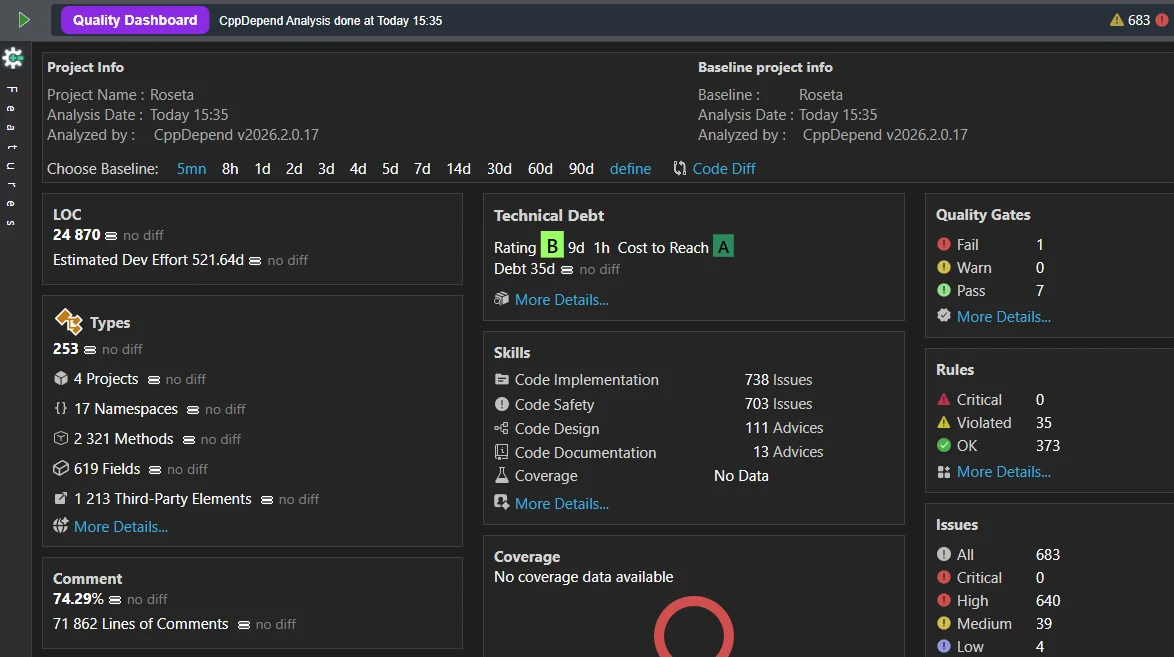Click the Types panel header icon

(68, 321)
